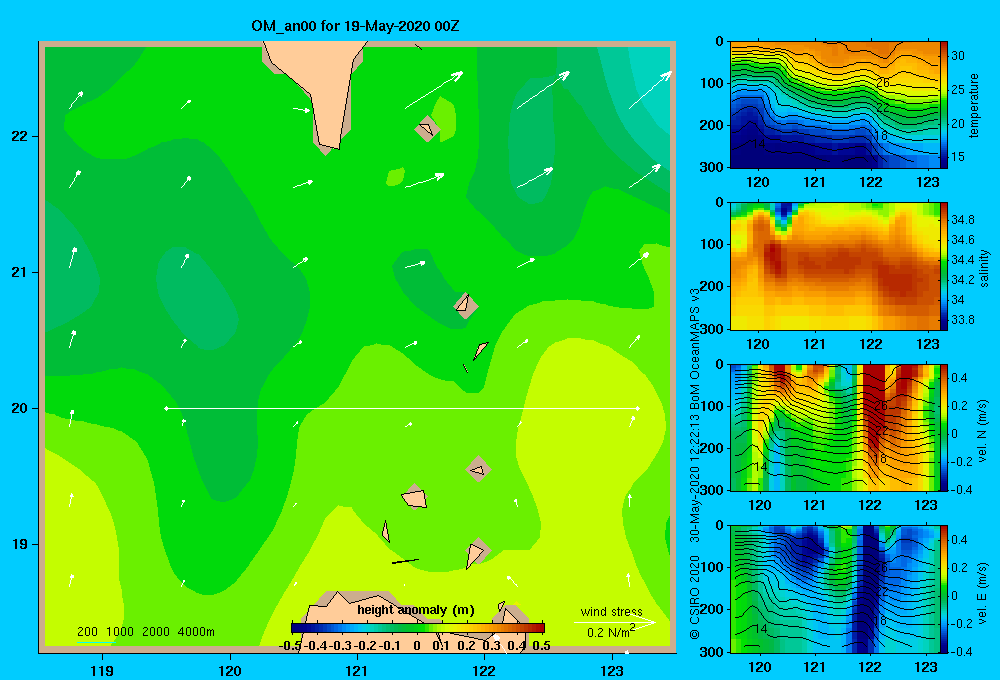
Task: Click the -0.5 end of height anomaly scale
Action: [x=290, y=646]
